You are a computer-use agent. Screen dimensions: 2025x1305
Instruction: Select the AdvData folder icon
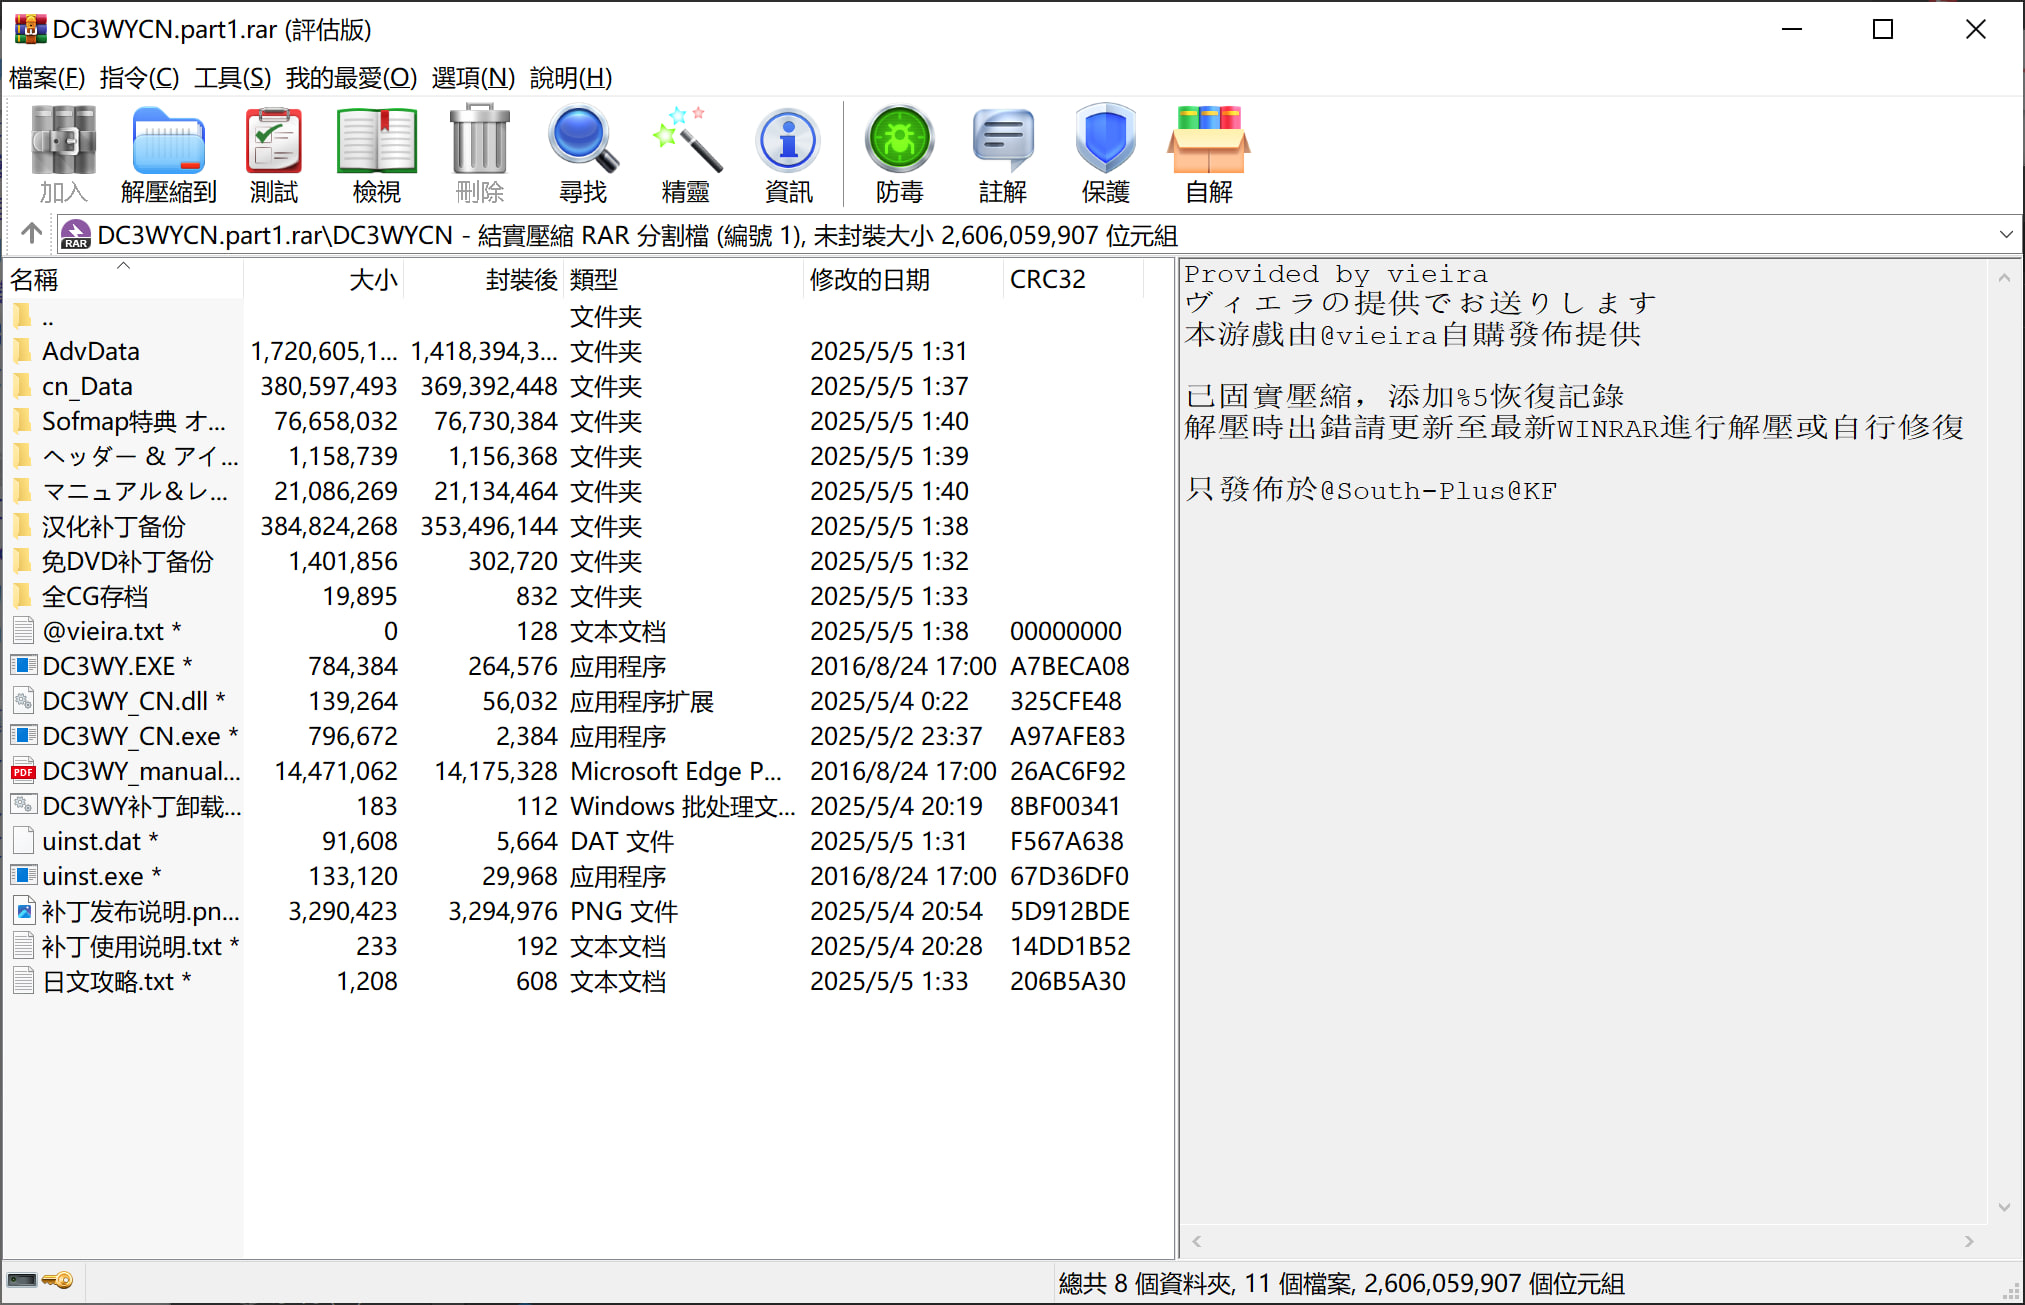tap(23, 351)
